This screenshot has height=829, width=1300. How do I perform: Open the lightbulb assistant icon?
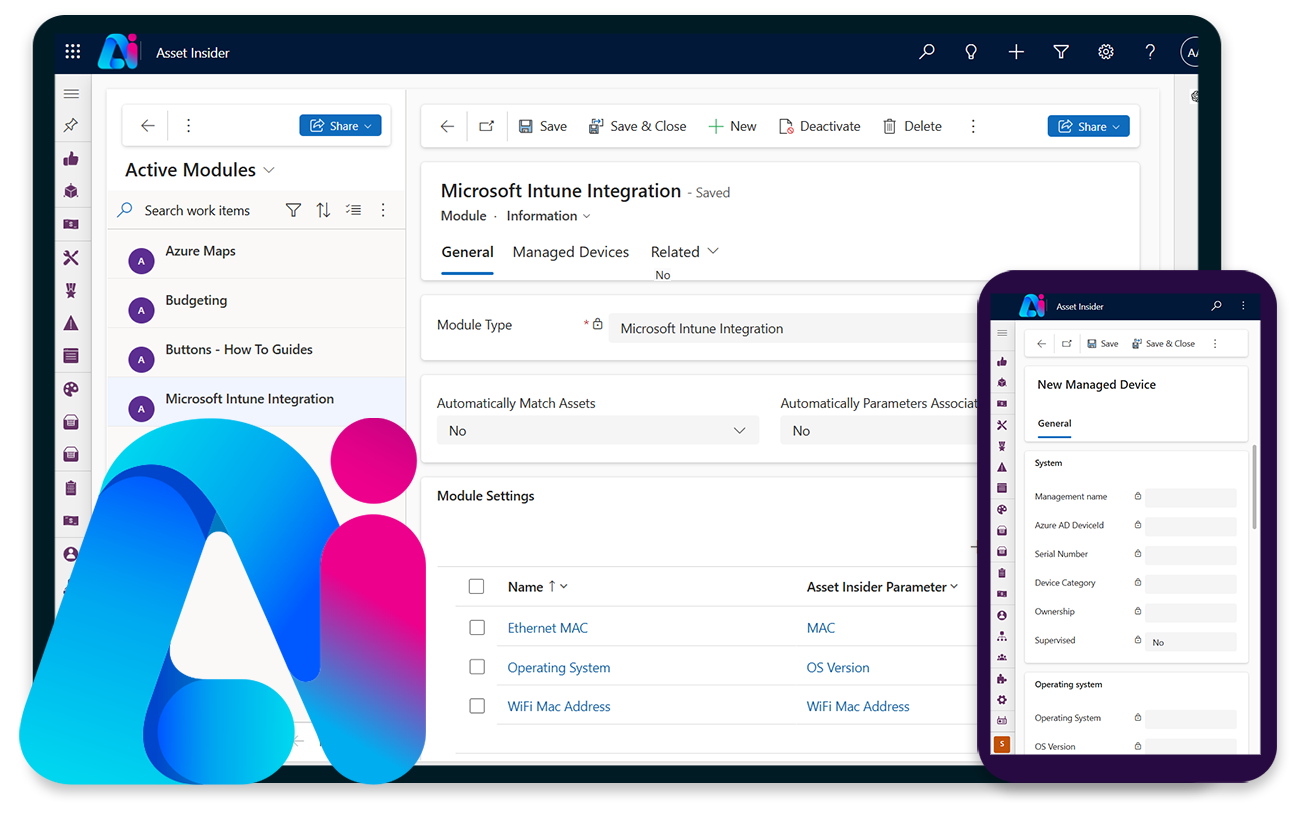tap(971, 52)
